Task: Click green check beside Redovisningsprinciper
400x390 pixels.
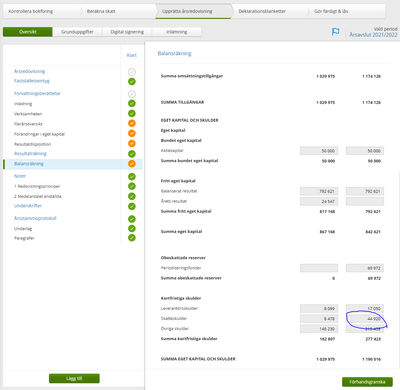Action: coord(132,186)
